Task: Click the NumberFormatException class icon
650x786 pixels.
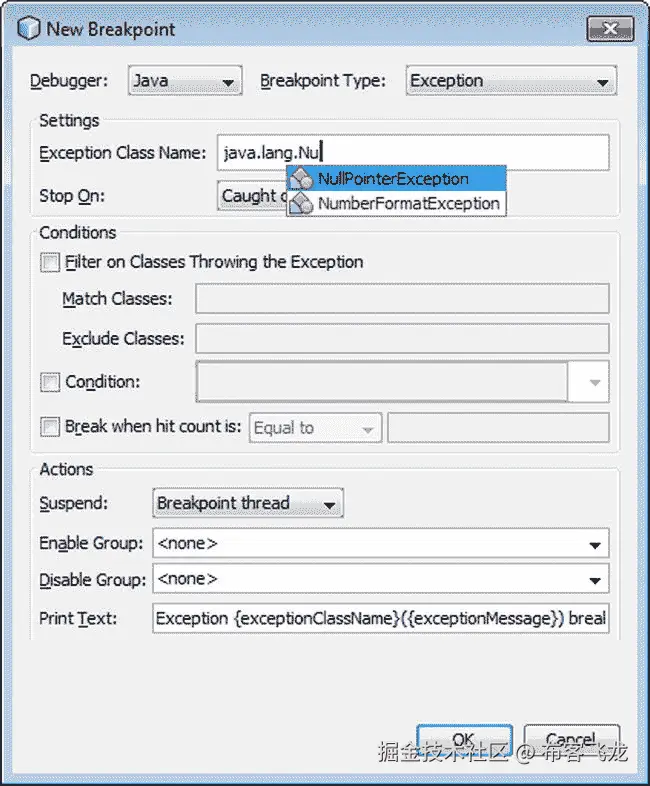Action: click(x=302, y=203)
